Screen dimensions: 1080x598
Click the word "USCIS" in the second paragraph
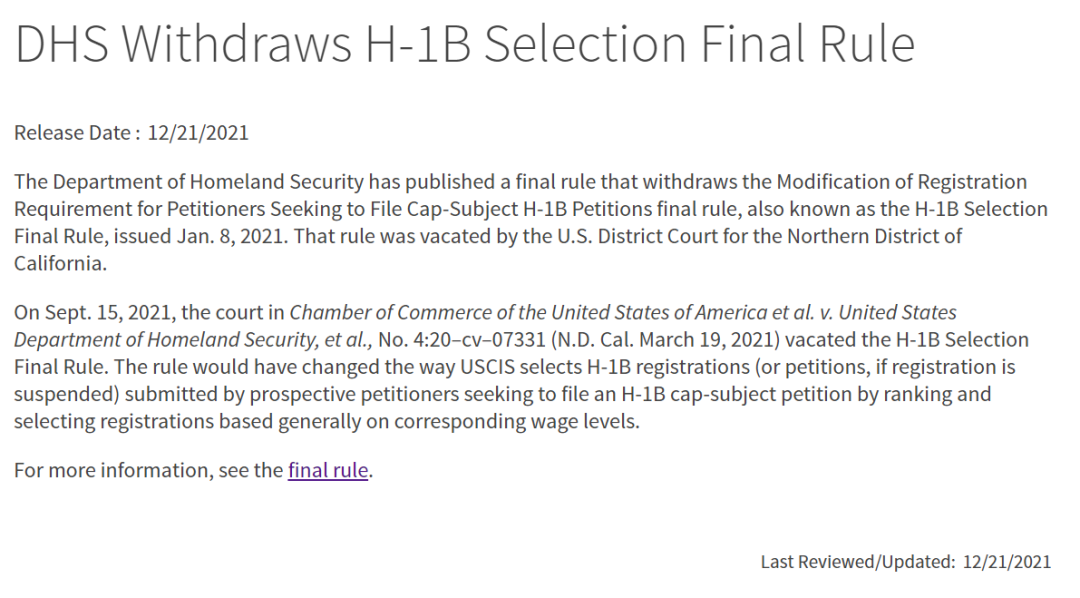(x=488, y=367)
